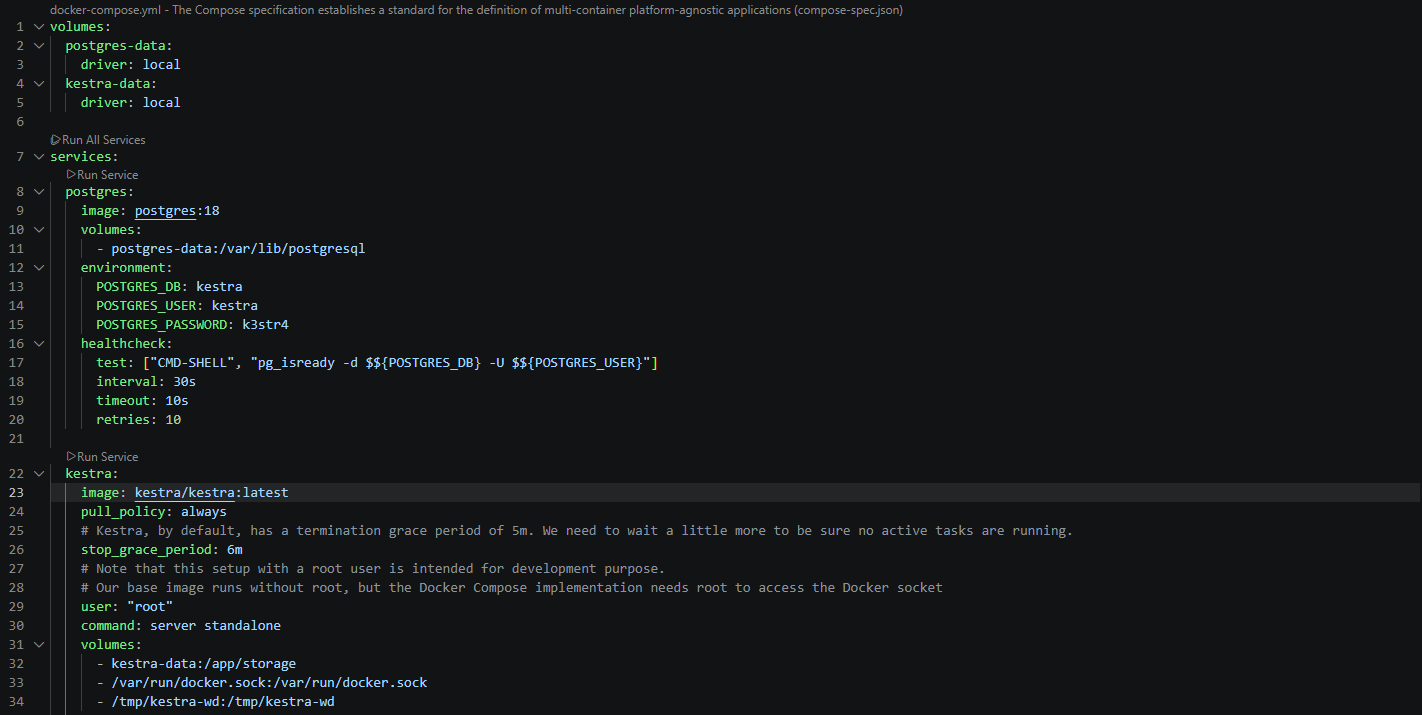Click the 'healthcheck:' key

127,344
